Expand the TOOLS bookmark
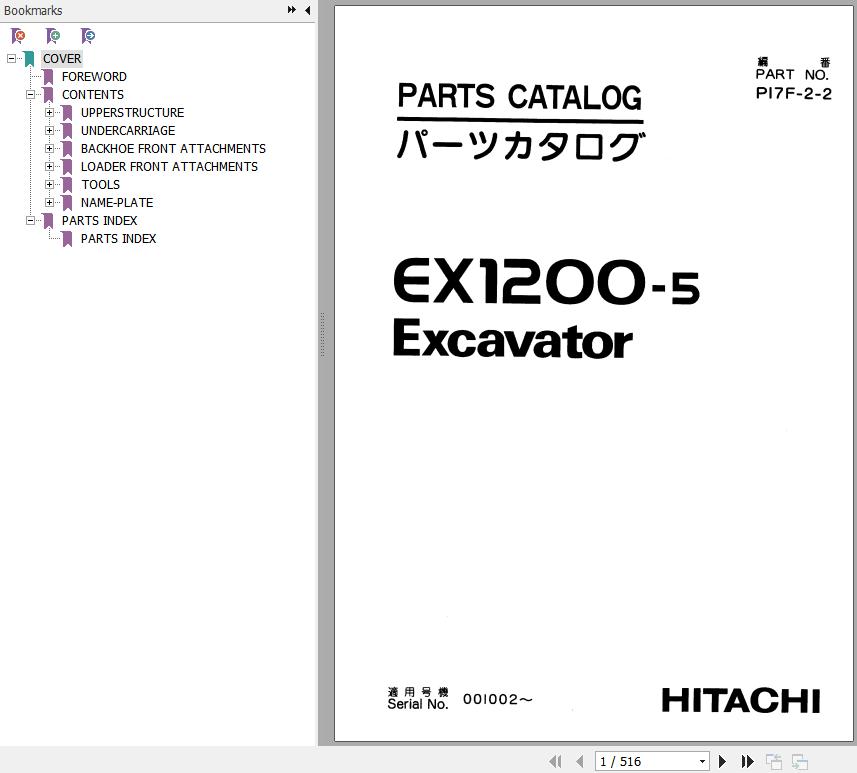857x773 pixels. pyautogui.click(x=49, y=185)
